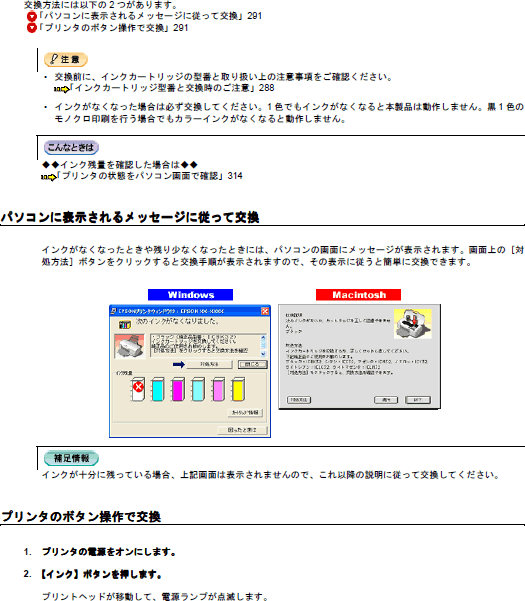
Task: Click the empty black ink cartridge with red X
Action: [x=138, y=390]
